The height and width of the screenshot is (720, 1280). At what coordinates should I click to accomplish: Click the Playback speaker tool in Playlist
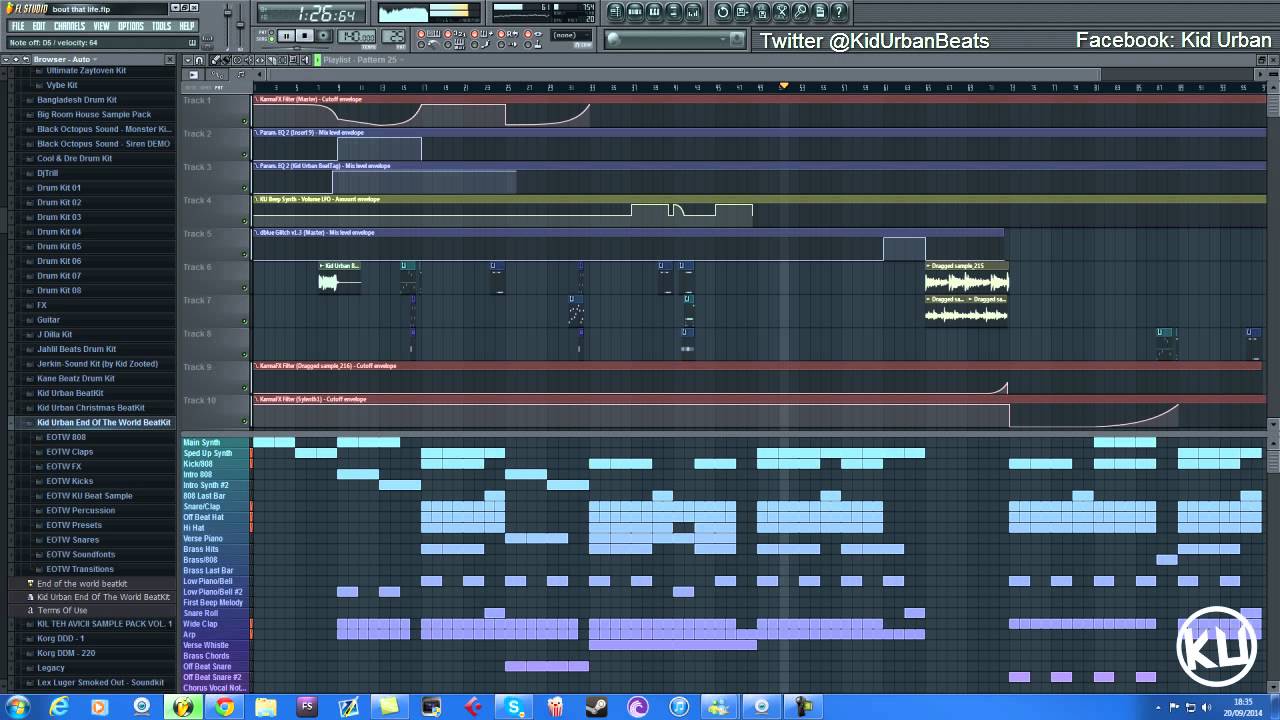click(x=303, y=60)
